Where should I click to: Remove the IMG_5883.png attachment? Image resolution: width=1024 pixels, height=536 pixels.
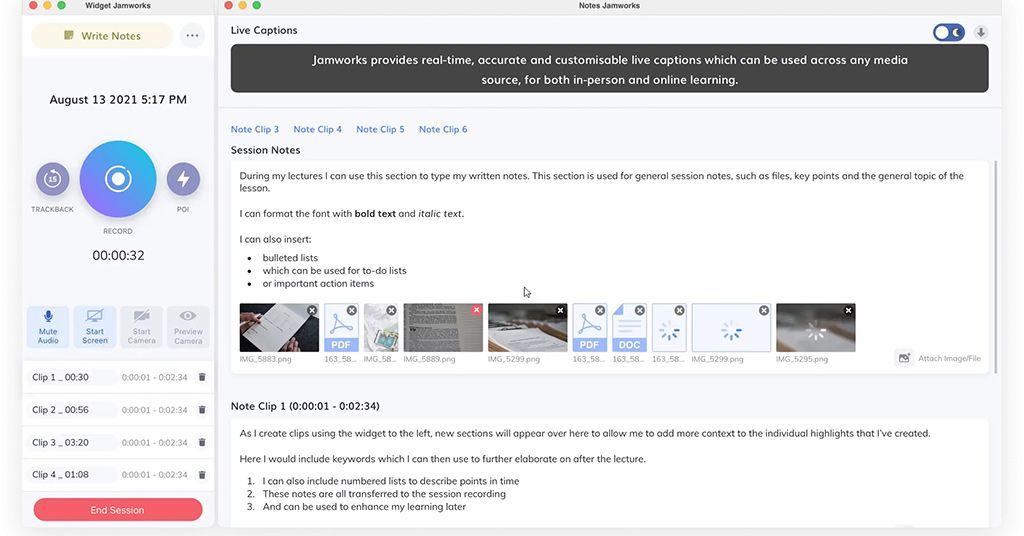pyautogui.click(x=312, y=310)
